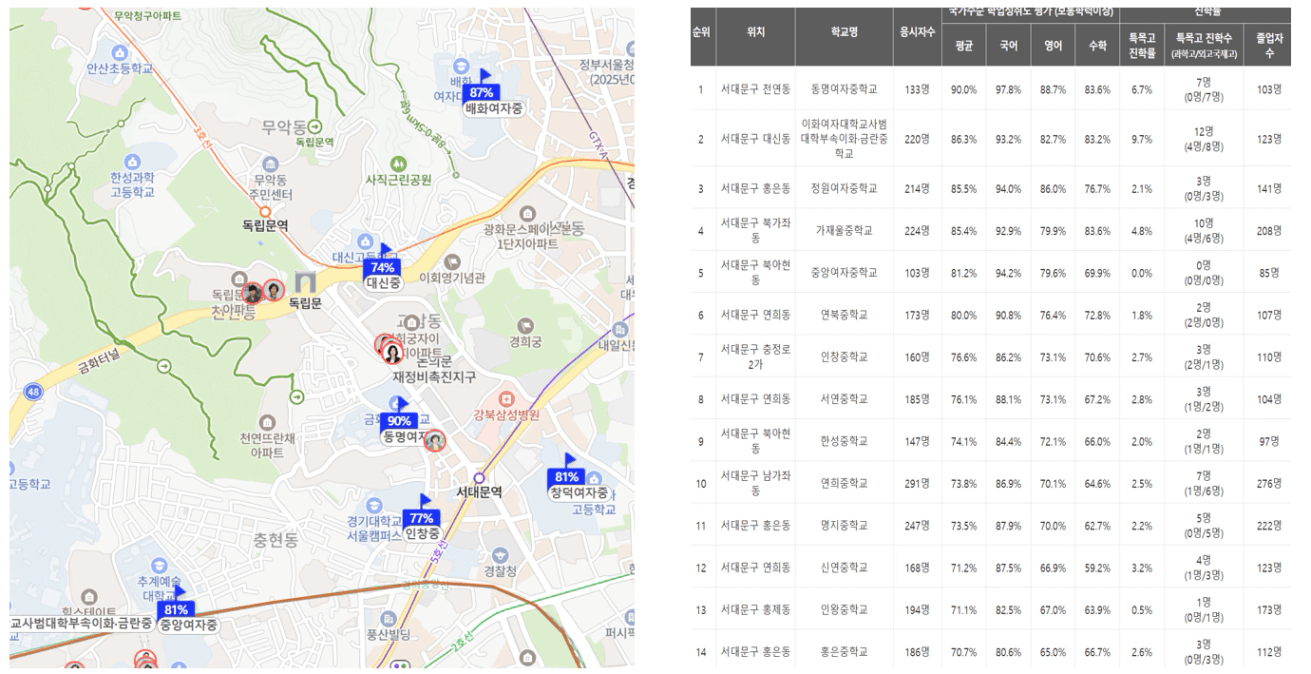Select the 신연중학교 table entry
1311x674 pixels.
coord(844,568)
